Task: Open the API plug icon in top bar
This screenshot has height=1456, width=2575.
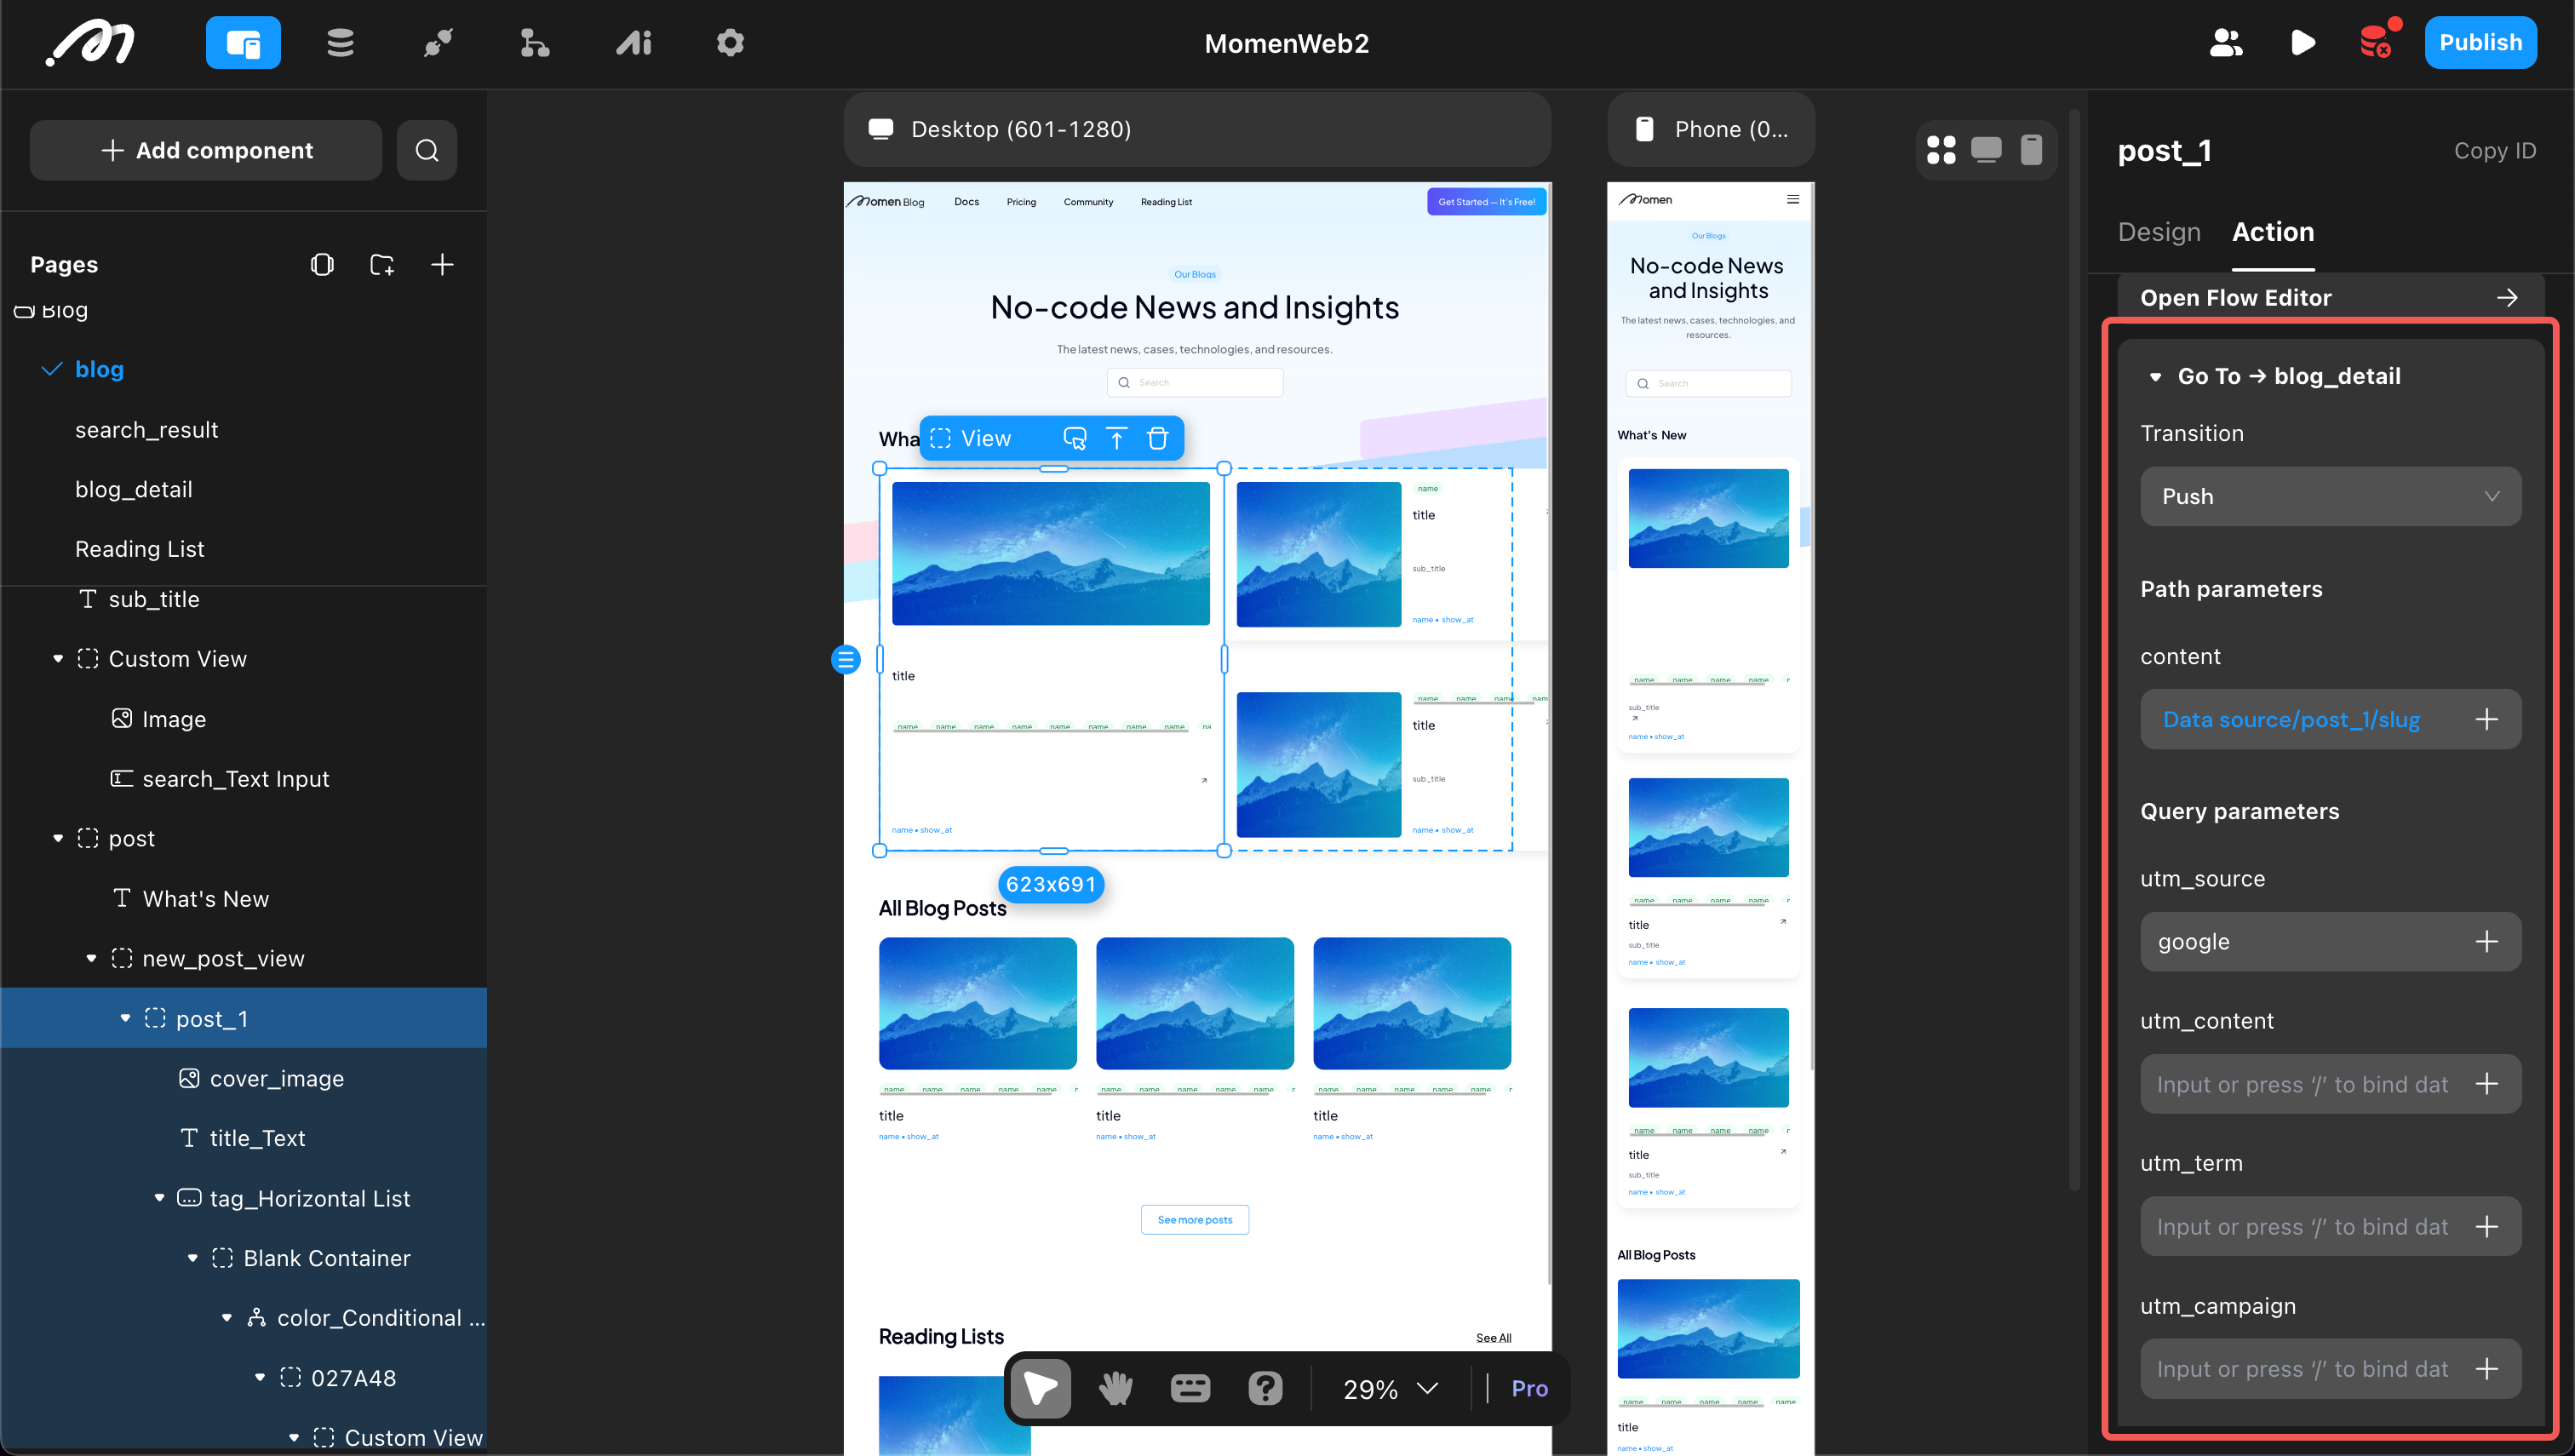Action: 438,43
